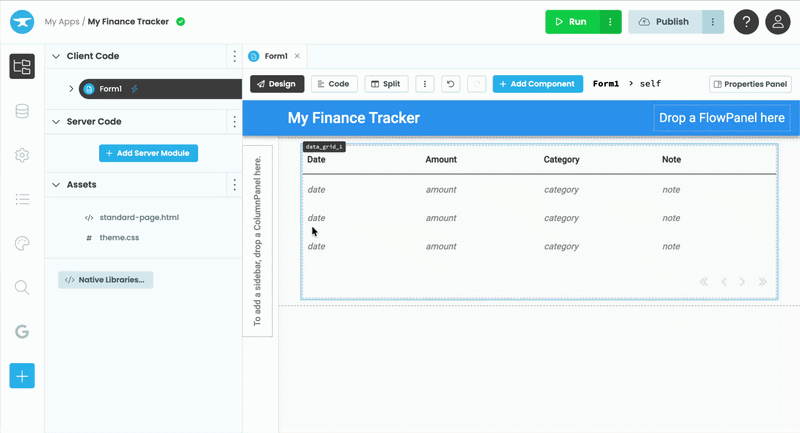Click the Drop a FlowPanel here slot
800x433 pixels.
[721, 118]
